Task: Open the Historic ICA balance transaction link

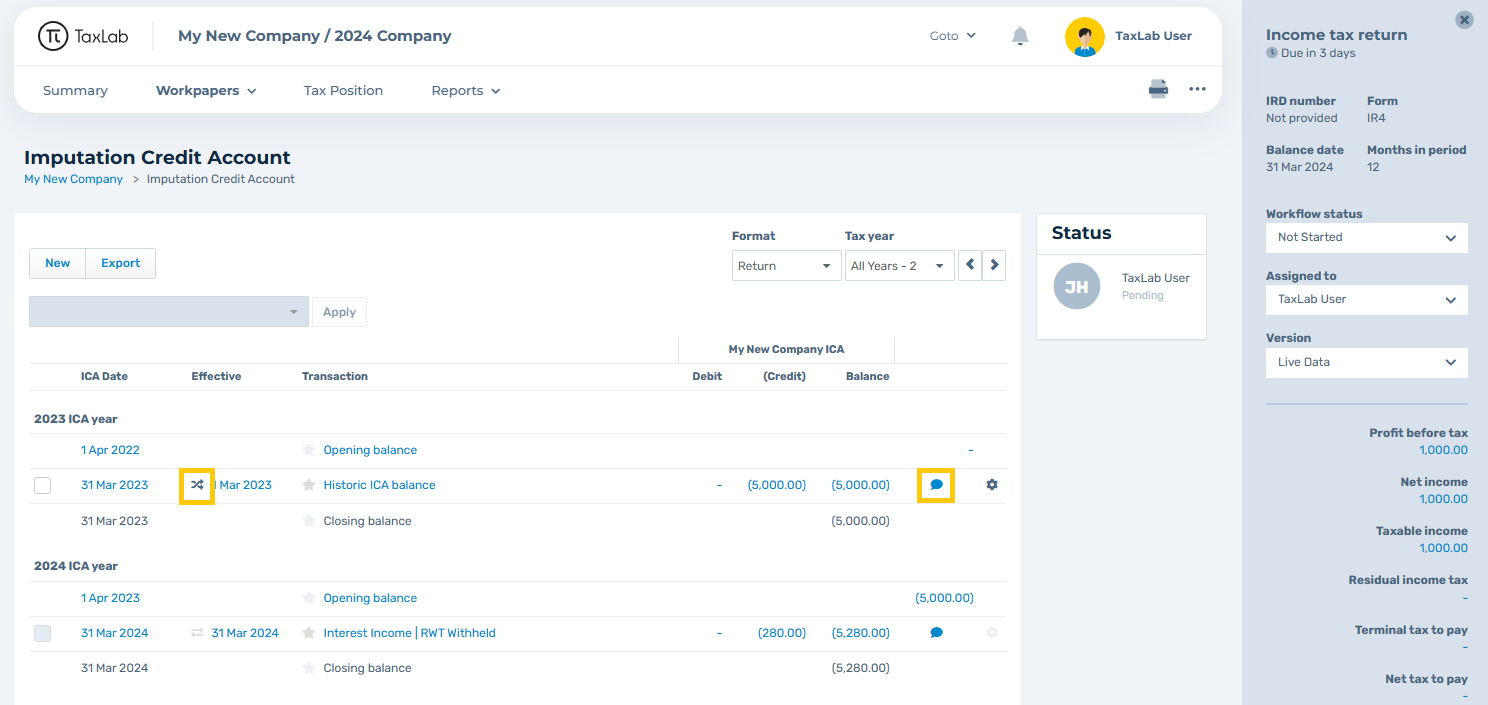Action: click(379, 485)
